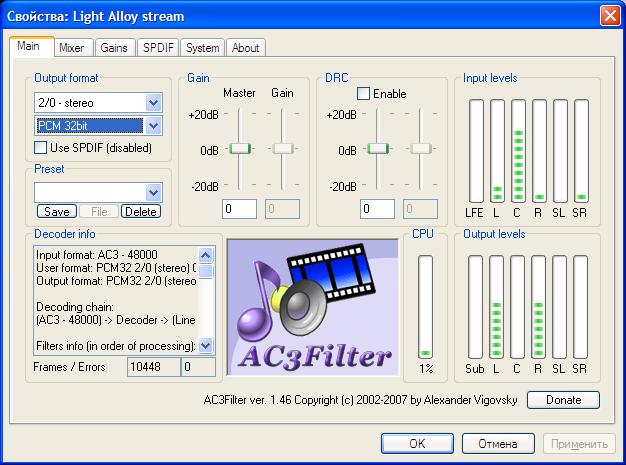626x465 pixels.
Task: Click the first DRC slider thumb
Action: click(378, 148)
